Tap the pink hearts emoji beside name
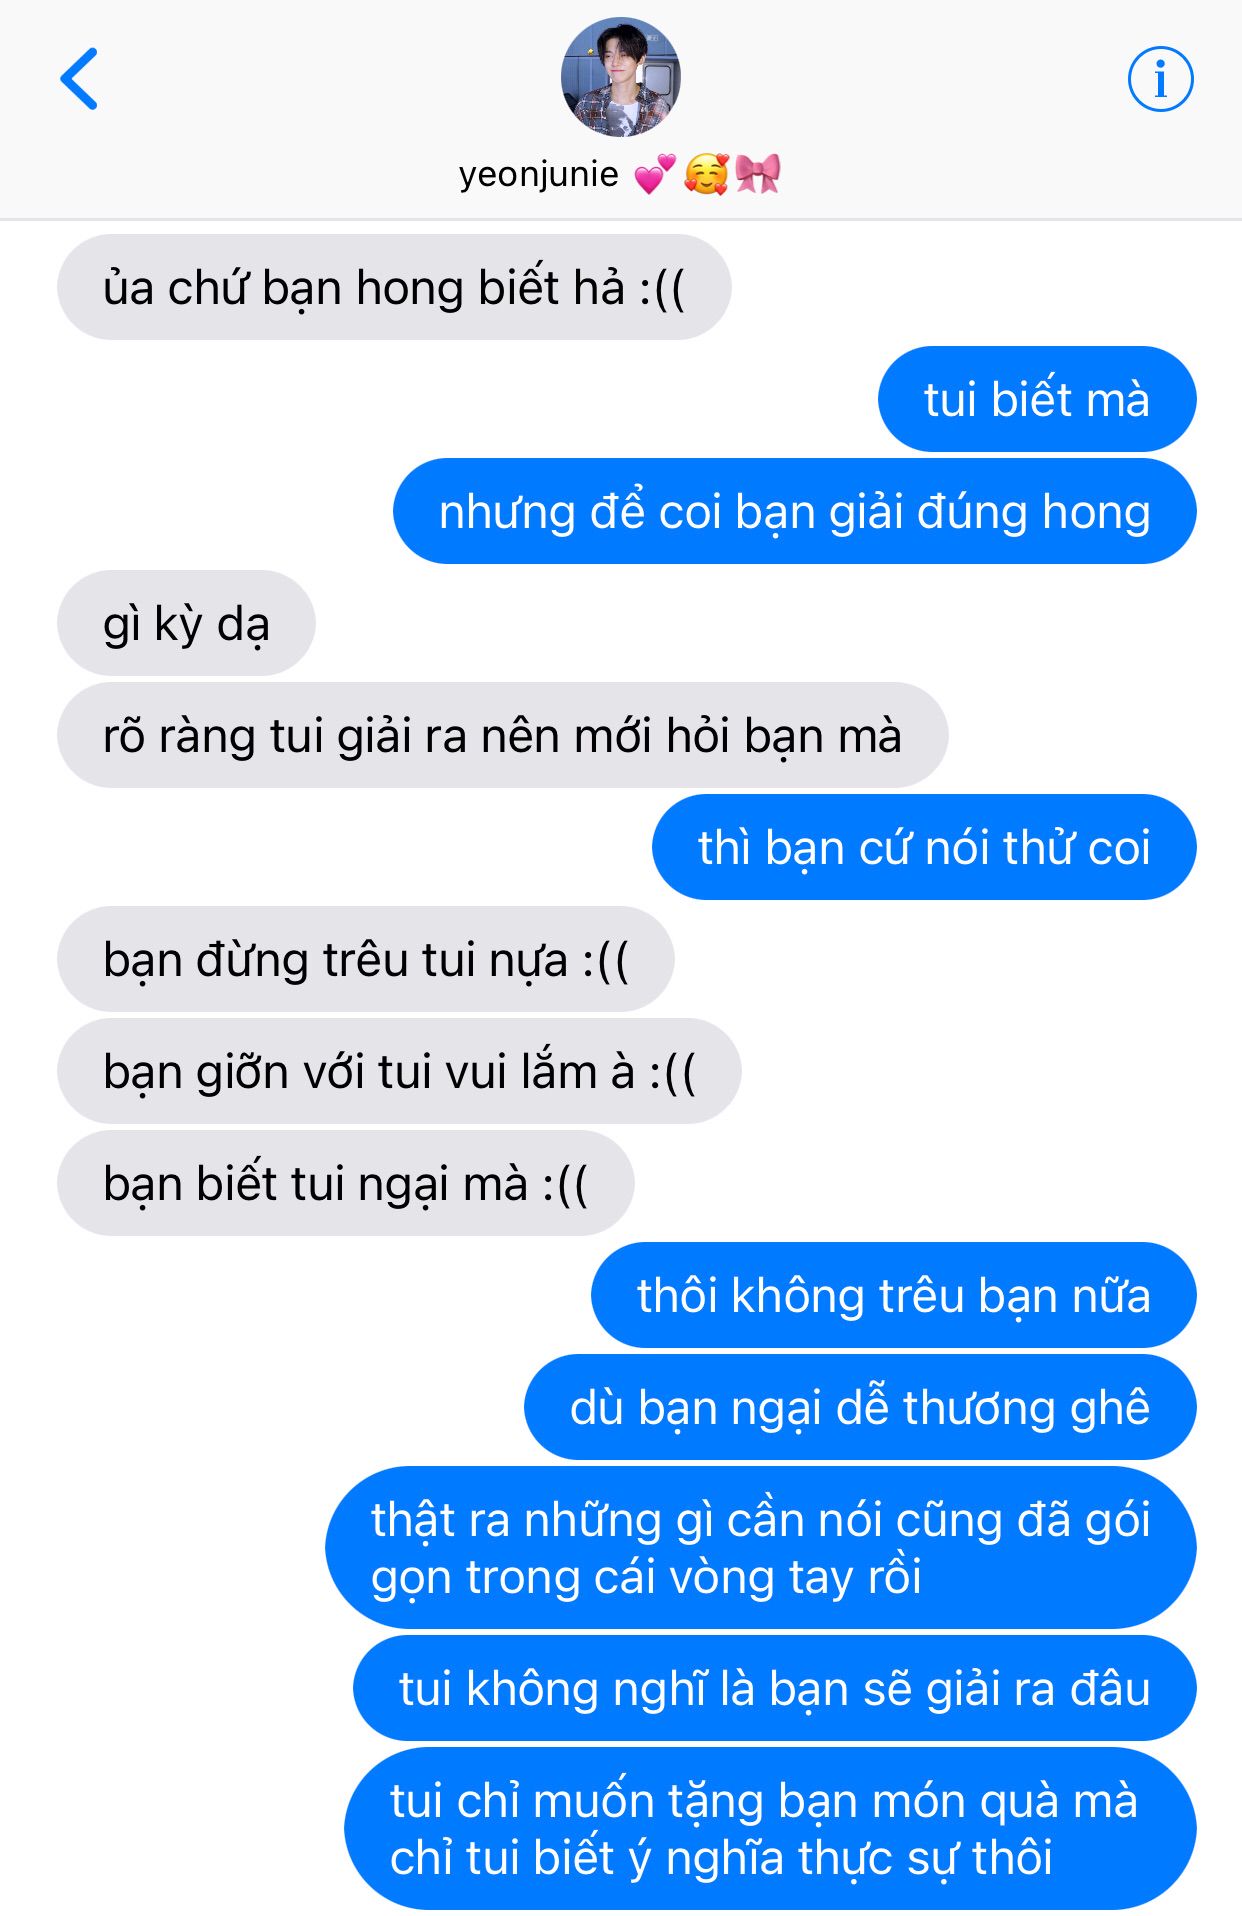The height and width of the screenshot is (1916, 1242). pyautogui.click(x=655, y=175)
